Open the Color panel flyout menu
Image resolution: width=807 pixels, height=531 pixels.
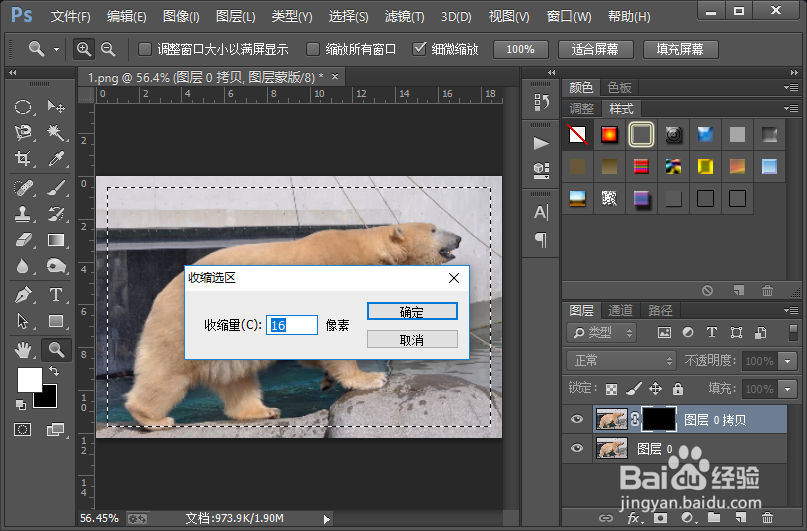pyautogui.click(x=791, y=87)
